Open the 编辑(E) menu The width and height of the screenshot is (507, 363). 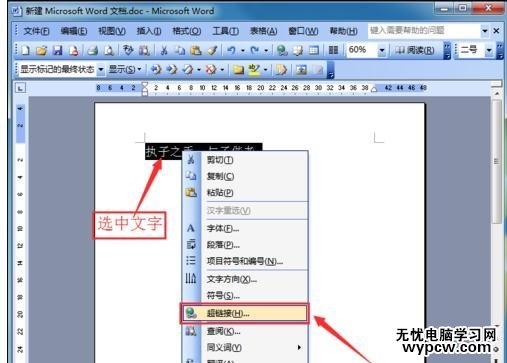74,31
